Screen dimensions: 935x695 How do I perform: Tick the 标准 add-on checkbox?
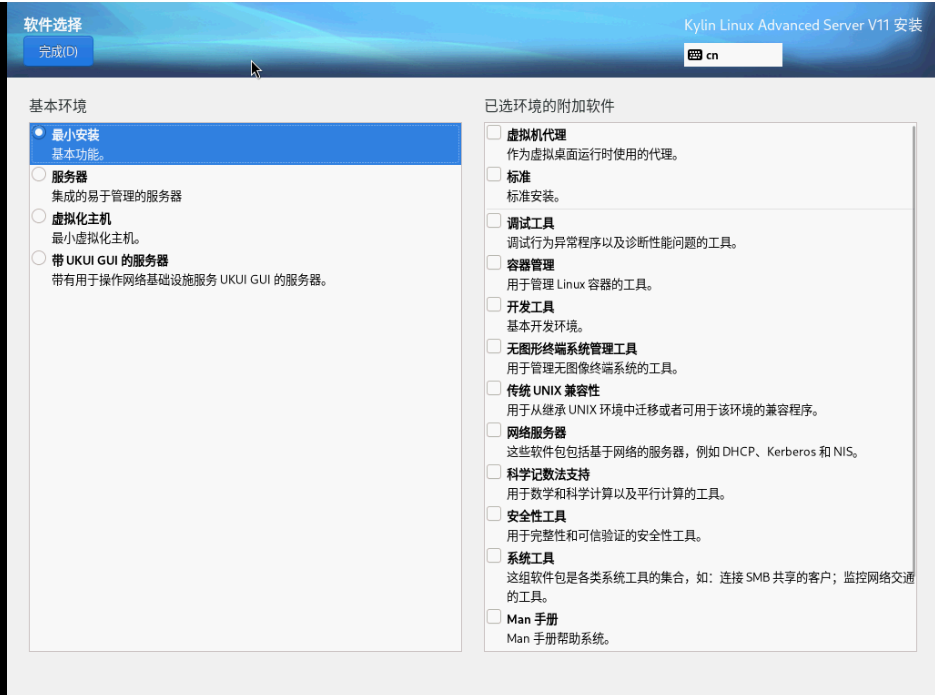[494, 175]
